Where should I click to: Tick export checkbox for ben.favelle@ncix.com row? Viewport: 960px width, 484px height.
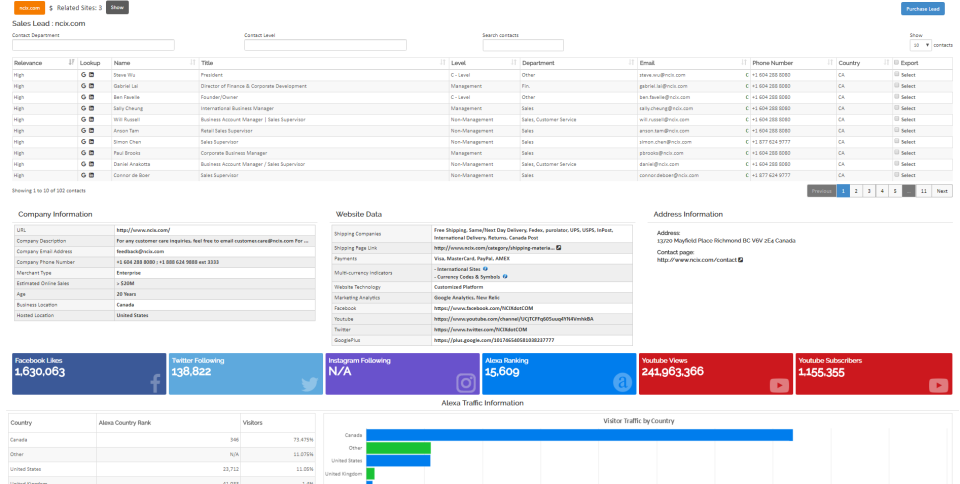896,96
